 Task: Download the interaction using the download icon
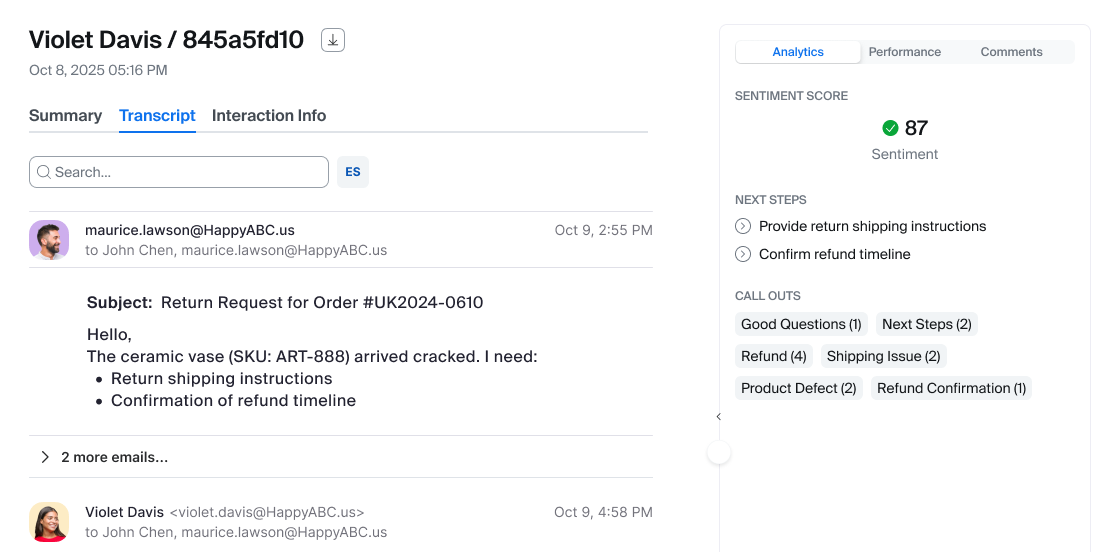pyautogui.click(x=333, y=40)
